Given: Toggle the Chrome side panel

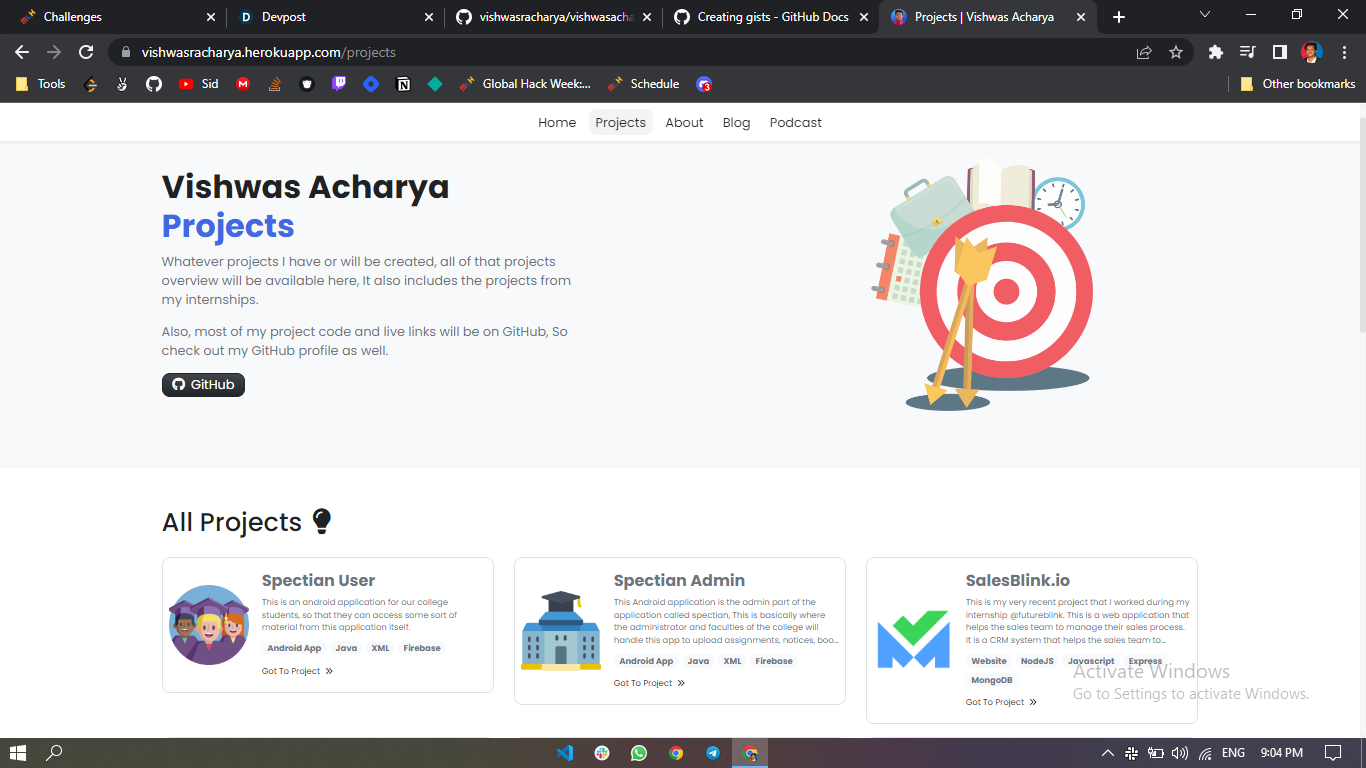Looking at the screenshot, I should pos(1279,52).
